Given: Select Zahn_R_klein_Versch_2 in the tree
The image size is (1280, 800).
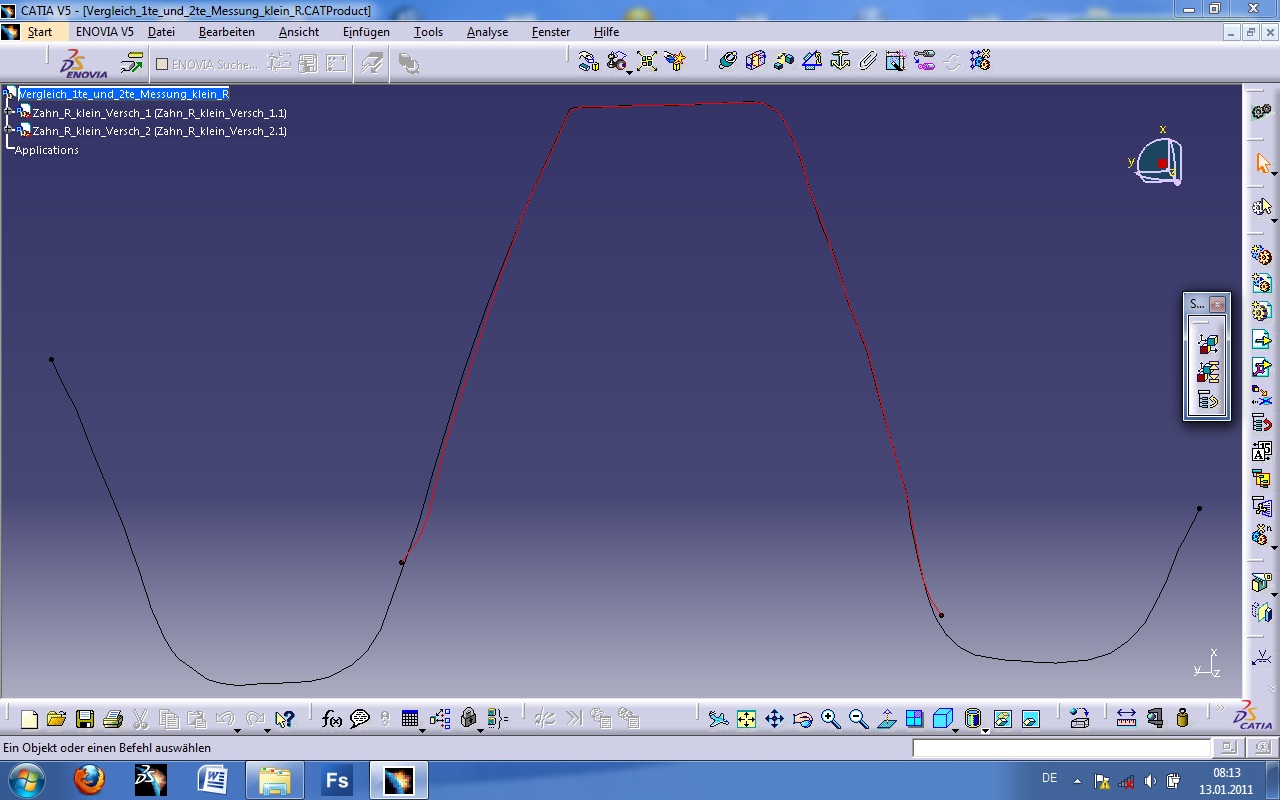Looking at the screenshot, I should [159, 131].
